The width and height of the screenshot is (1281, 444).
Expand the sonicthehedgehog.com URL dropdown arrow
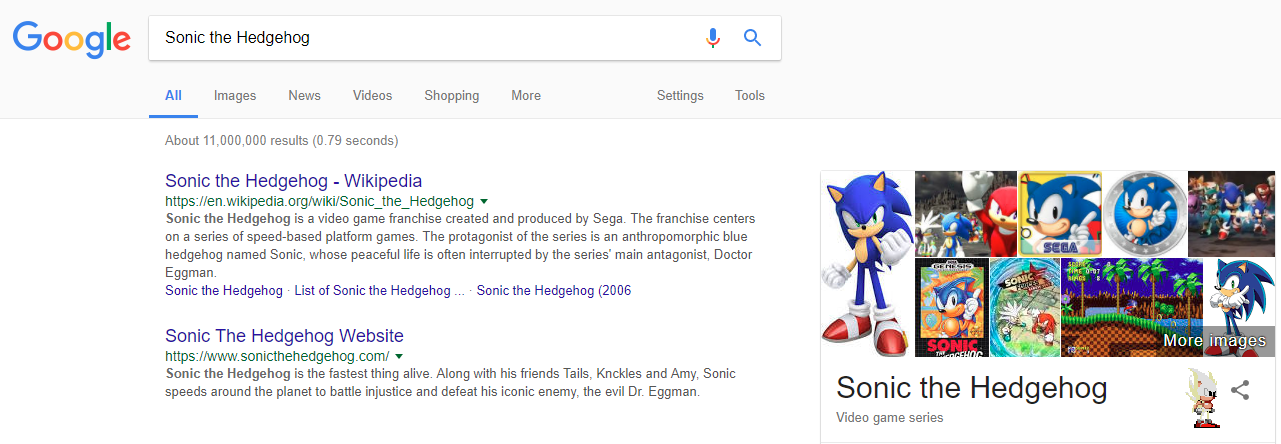[x=399, y=356]
